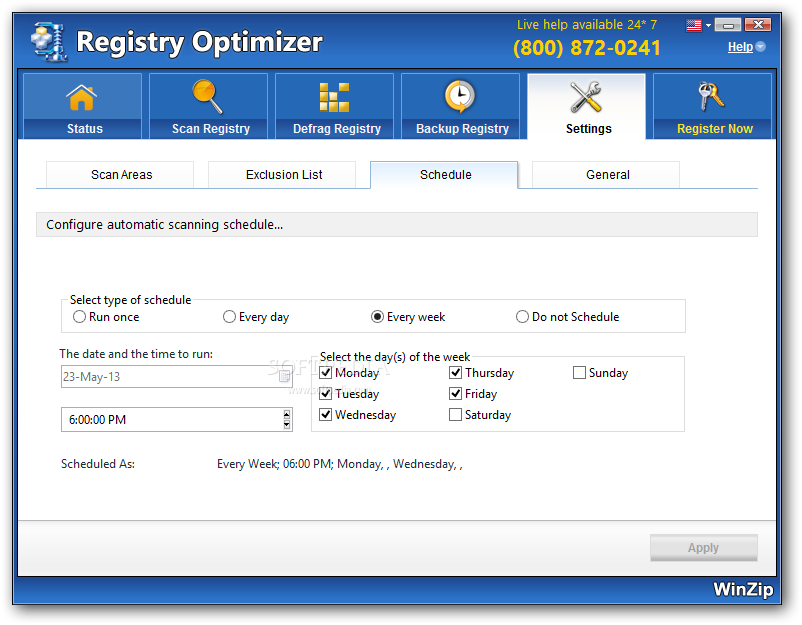Uncheck the Monday checkbox
The image size is (802, 625).
[325, 372]
